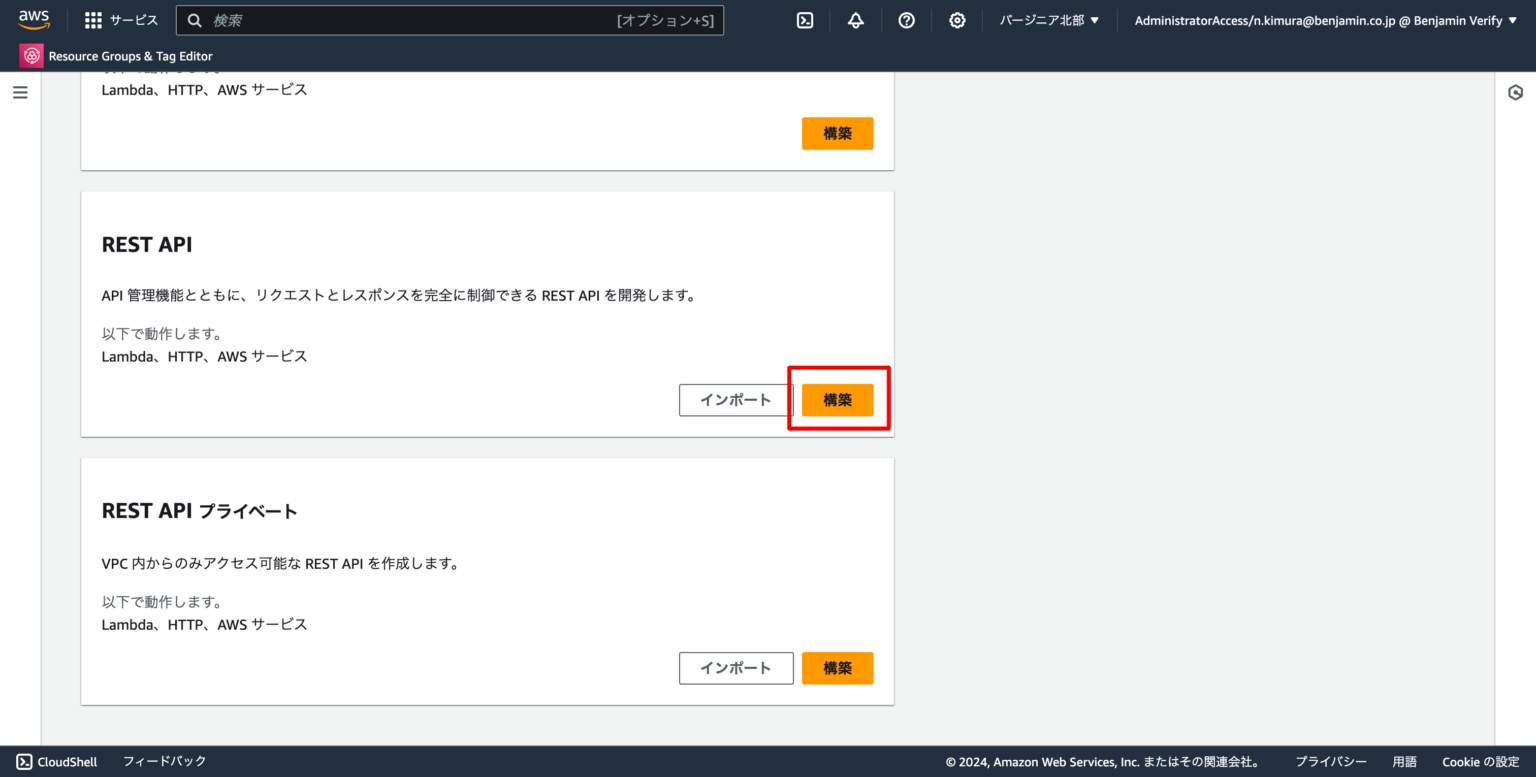The width and height of the screenshot is (1536, 777).
Task: Open account settings via the gear icon
Action: pos(957,19)
